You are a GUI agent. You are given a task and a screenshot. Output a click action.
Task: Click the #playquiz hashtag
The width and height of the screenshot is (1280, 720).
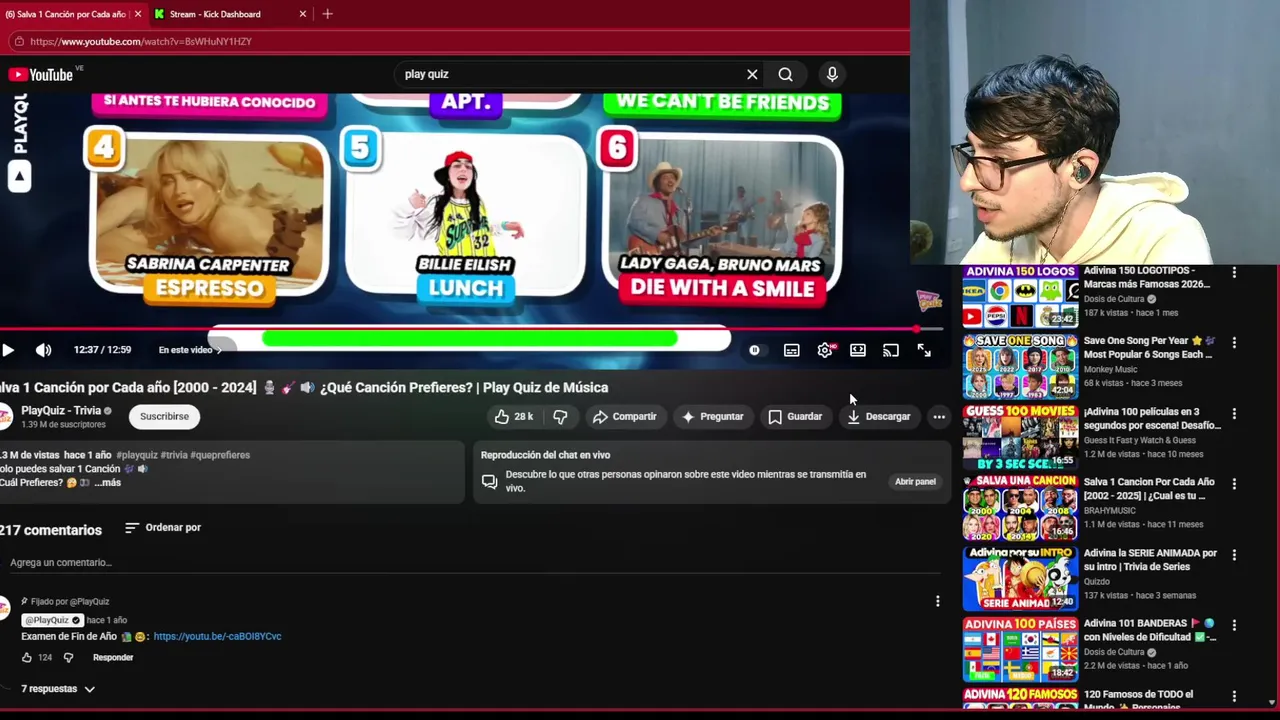click(137, 455)
